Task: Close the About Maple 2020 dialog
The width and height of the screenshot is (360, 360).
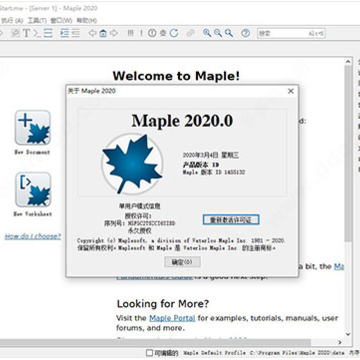Action: click(x=291, y=91)
